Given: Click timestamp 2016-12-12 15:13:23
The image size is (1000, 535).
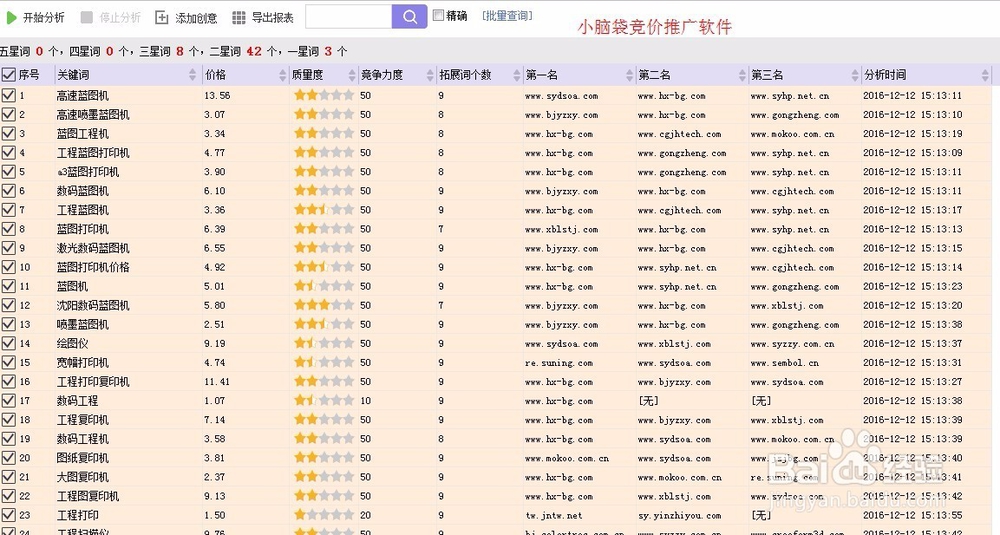Looking at the screenshot, I should (x=913, y=286).
